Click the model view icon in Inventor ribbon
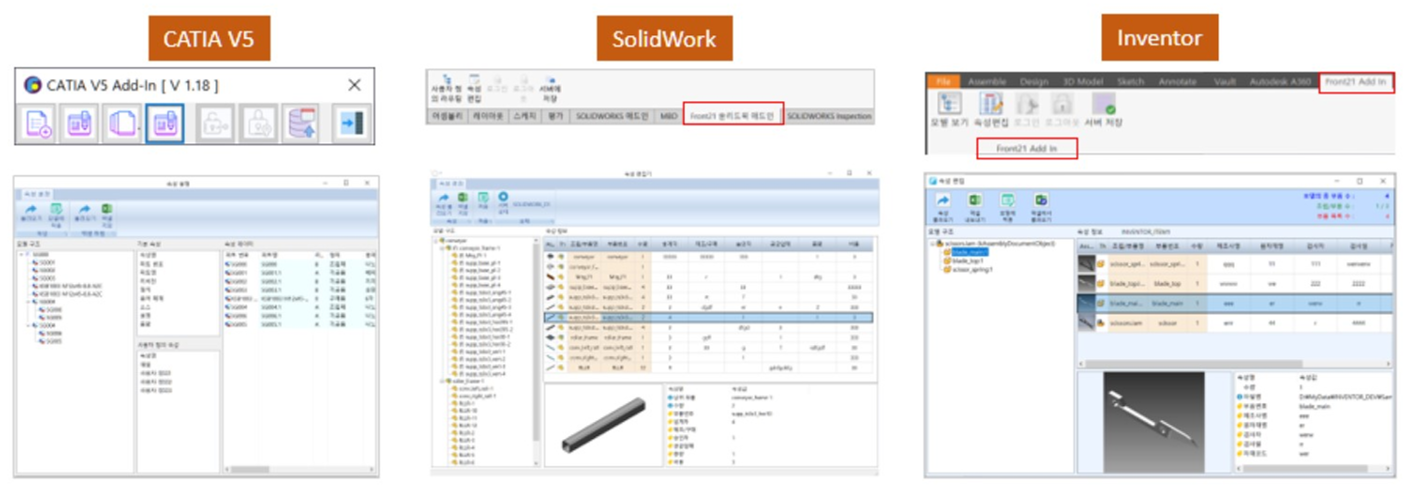 (x=949, y=104)
